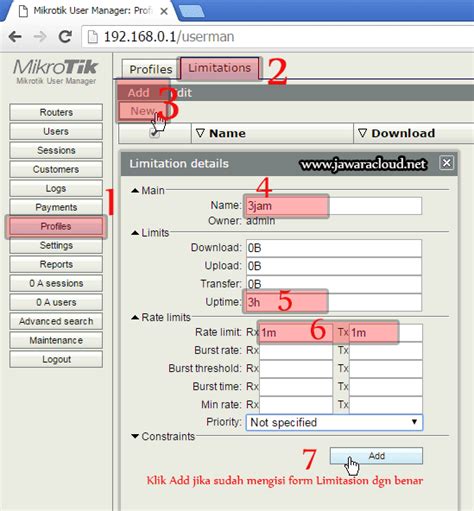
Task: Reload the page with the refresh icon
Action: [x=65, y=36]
